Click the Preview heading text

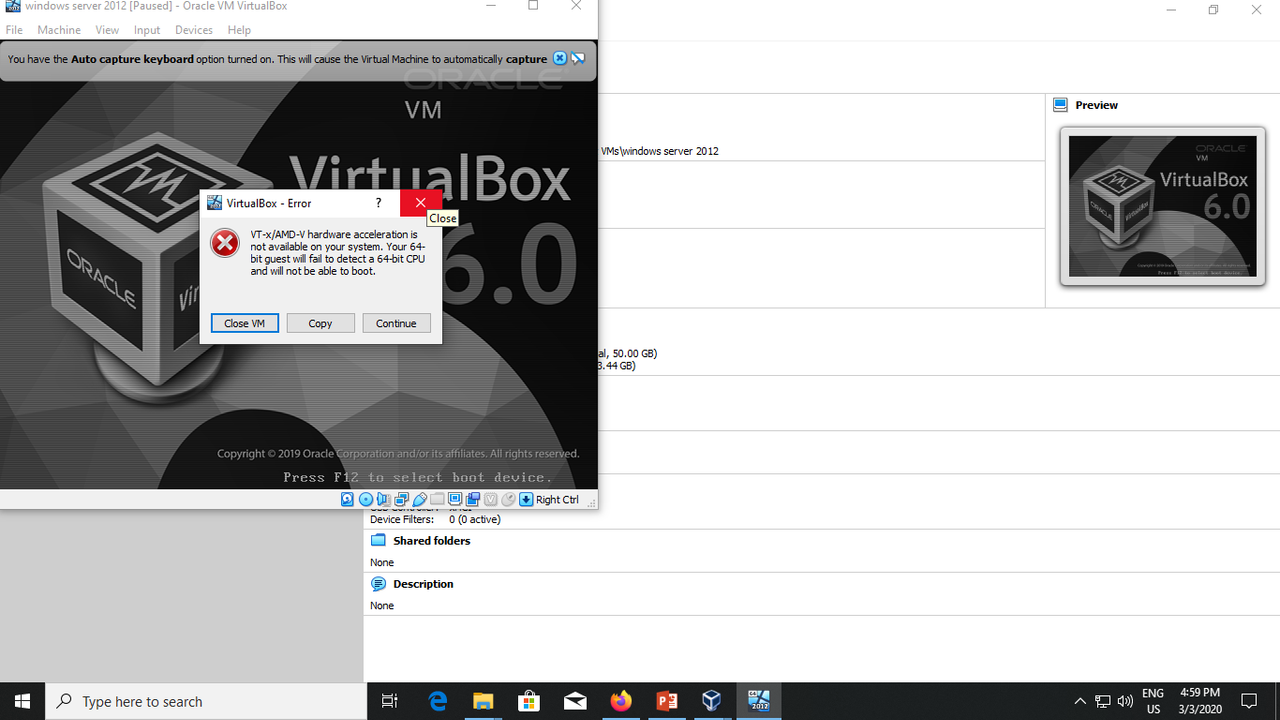[x=1097, y=105]
